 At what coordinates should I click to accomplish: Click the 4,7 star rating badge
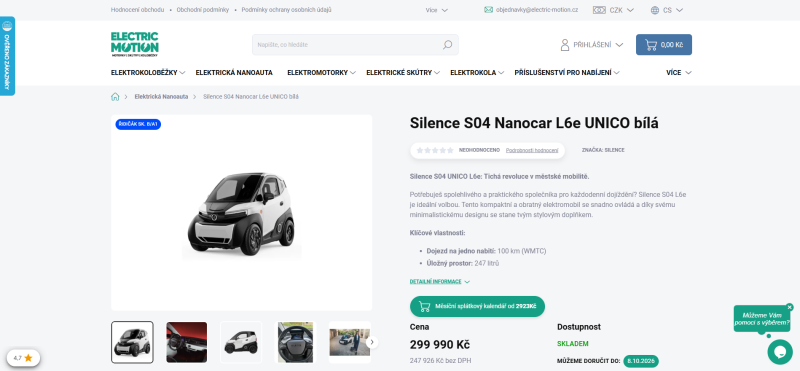pos(23,358)
